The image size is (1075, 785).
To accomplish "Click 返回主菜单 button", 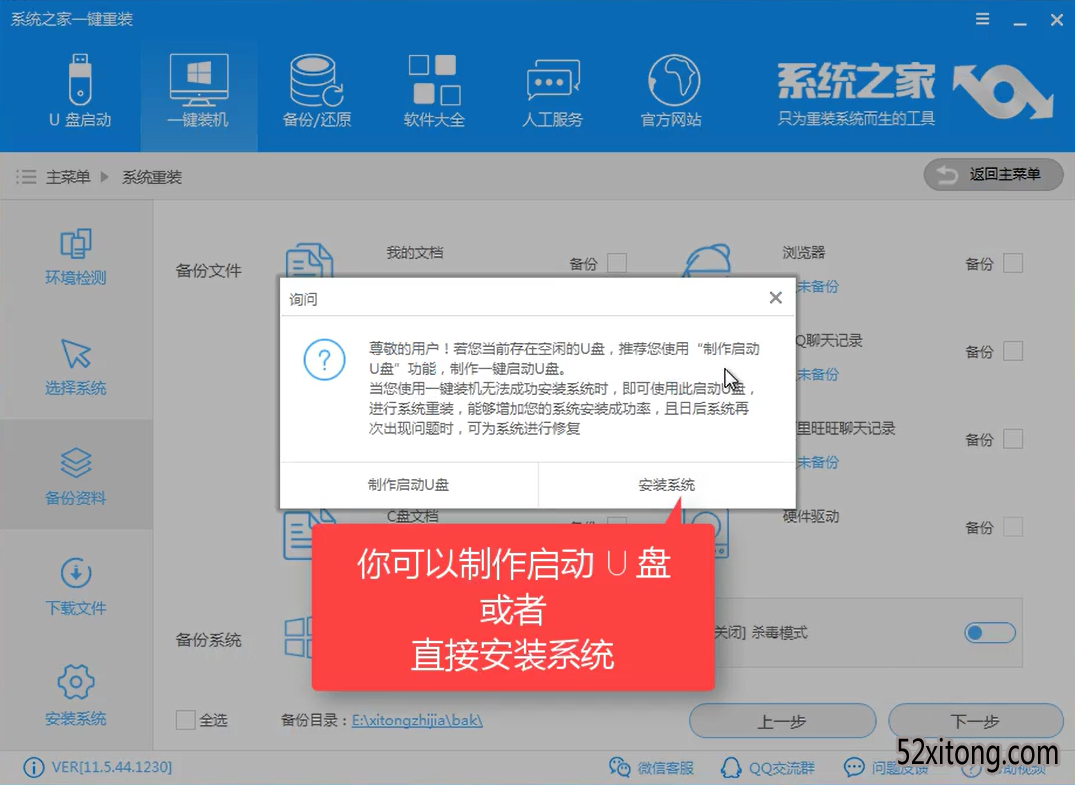I will (x=993, y=175).
